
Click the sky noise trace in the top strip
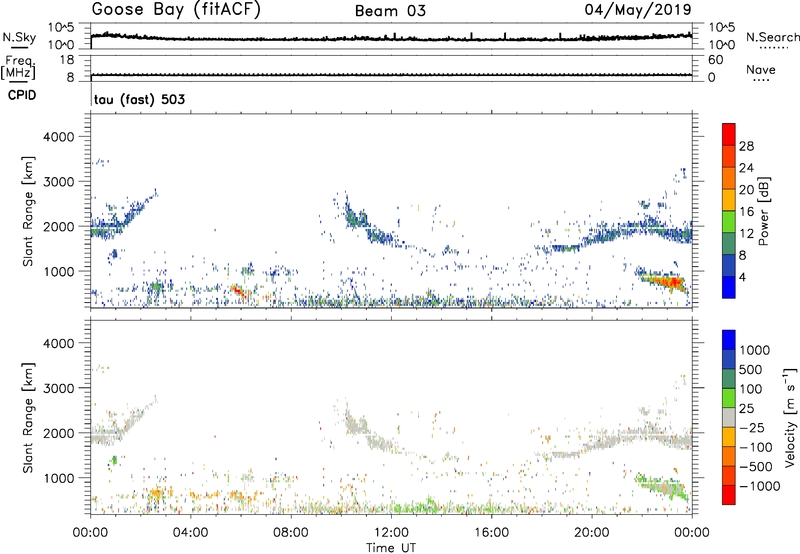click(391, 38)
